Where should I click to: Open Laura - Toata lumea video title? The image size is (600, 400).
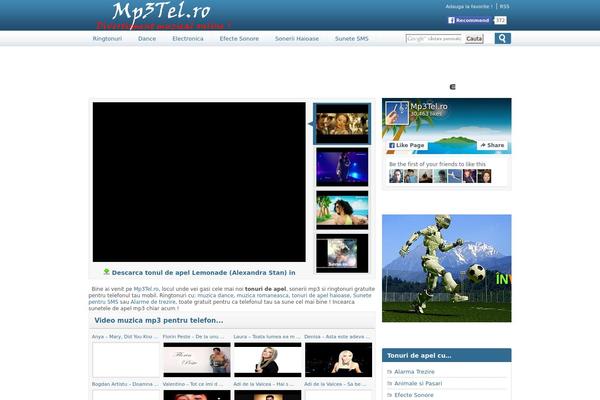tap(267, 337)
